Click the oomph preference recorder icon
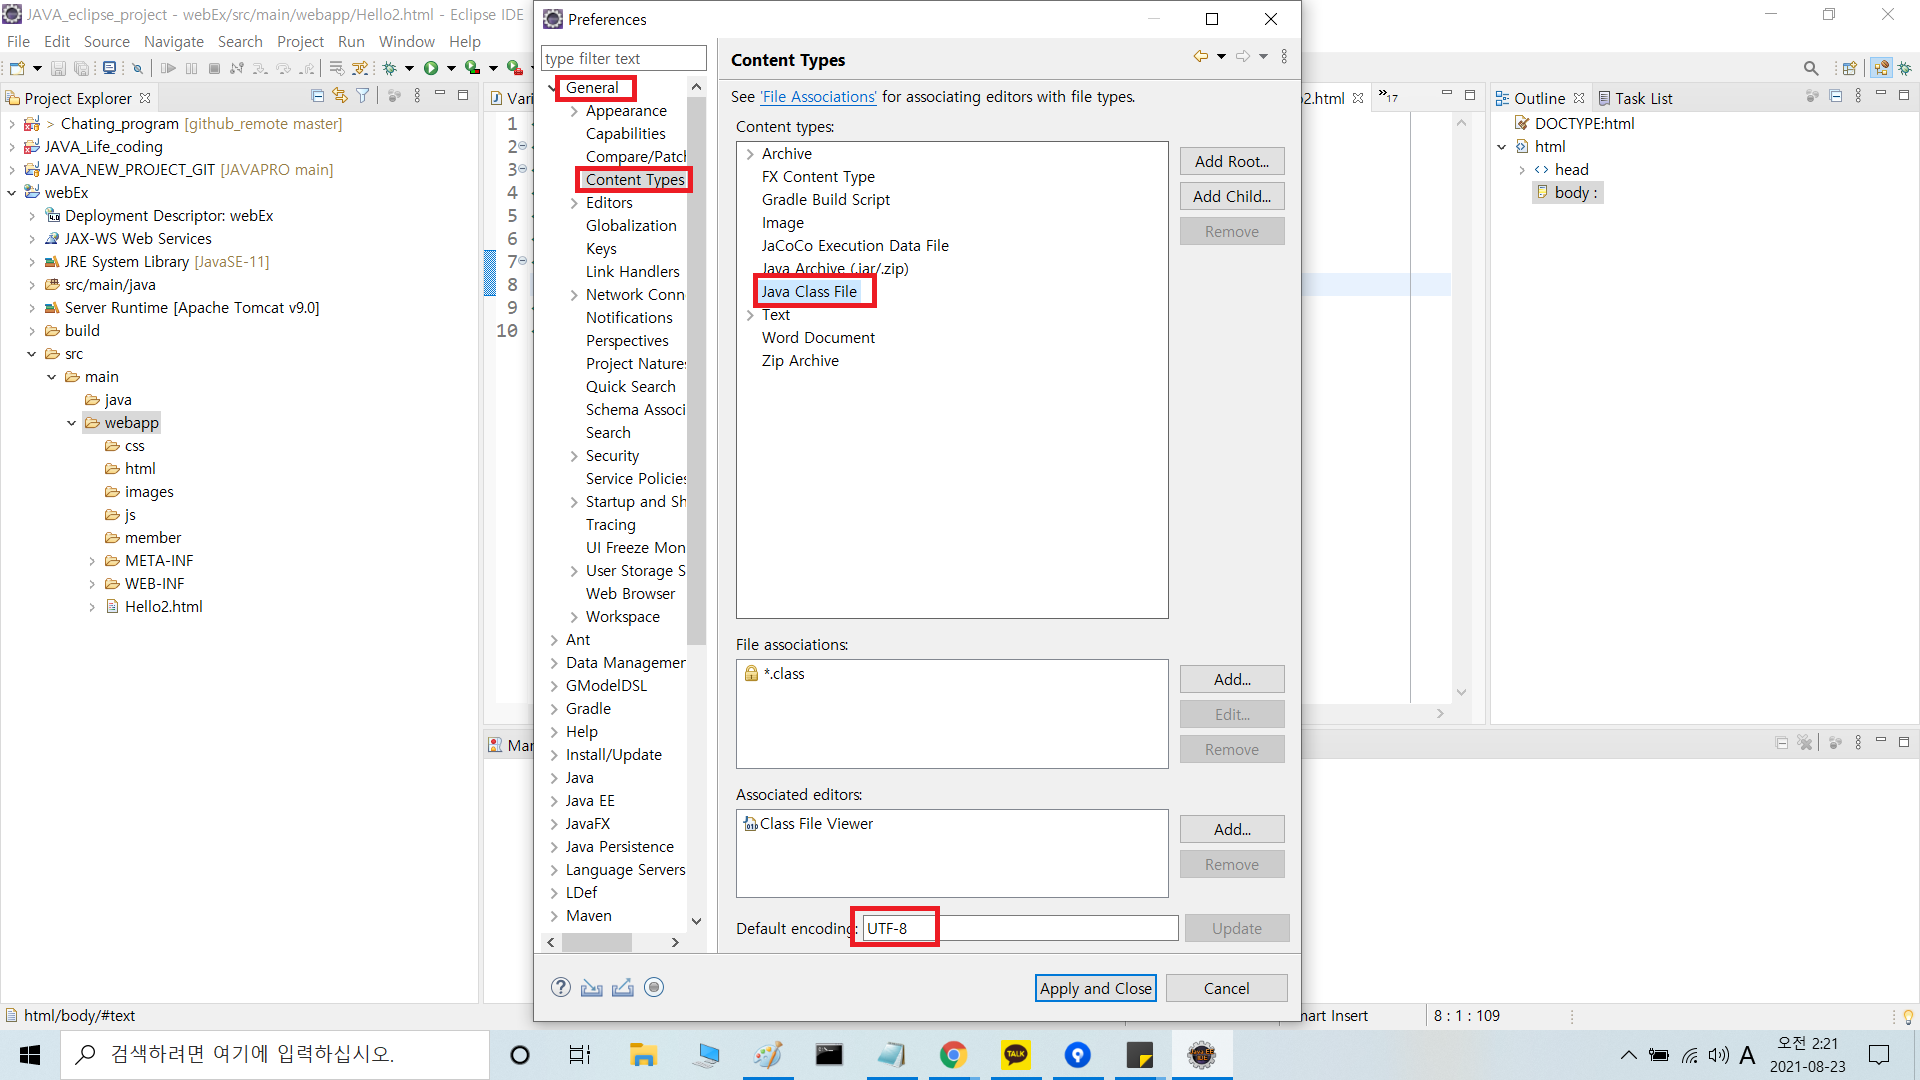Viewport: 1920px width, 1080px height. 654,987
